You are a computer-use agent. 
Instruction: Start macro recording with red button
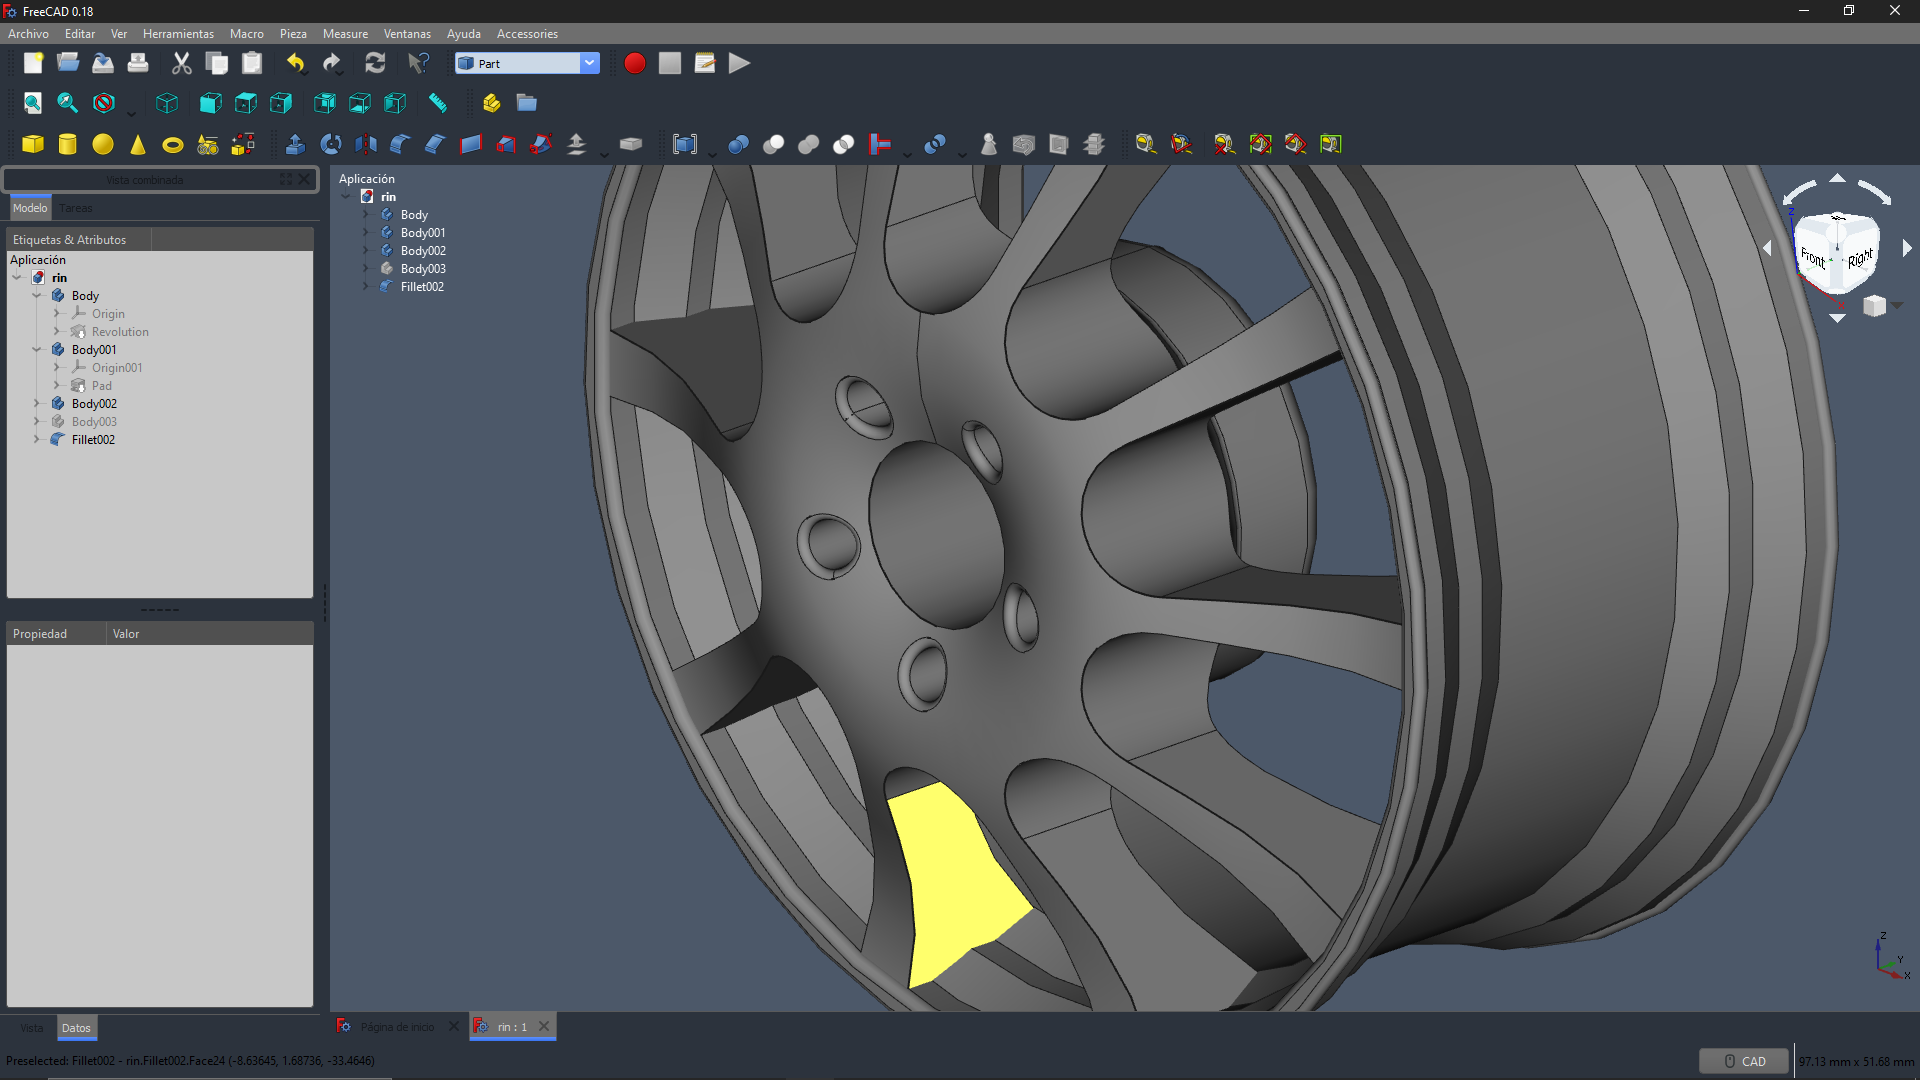pos(634,63)
